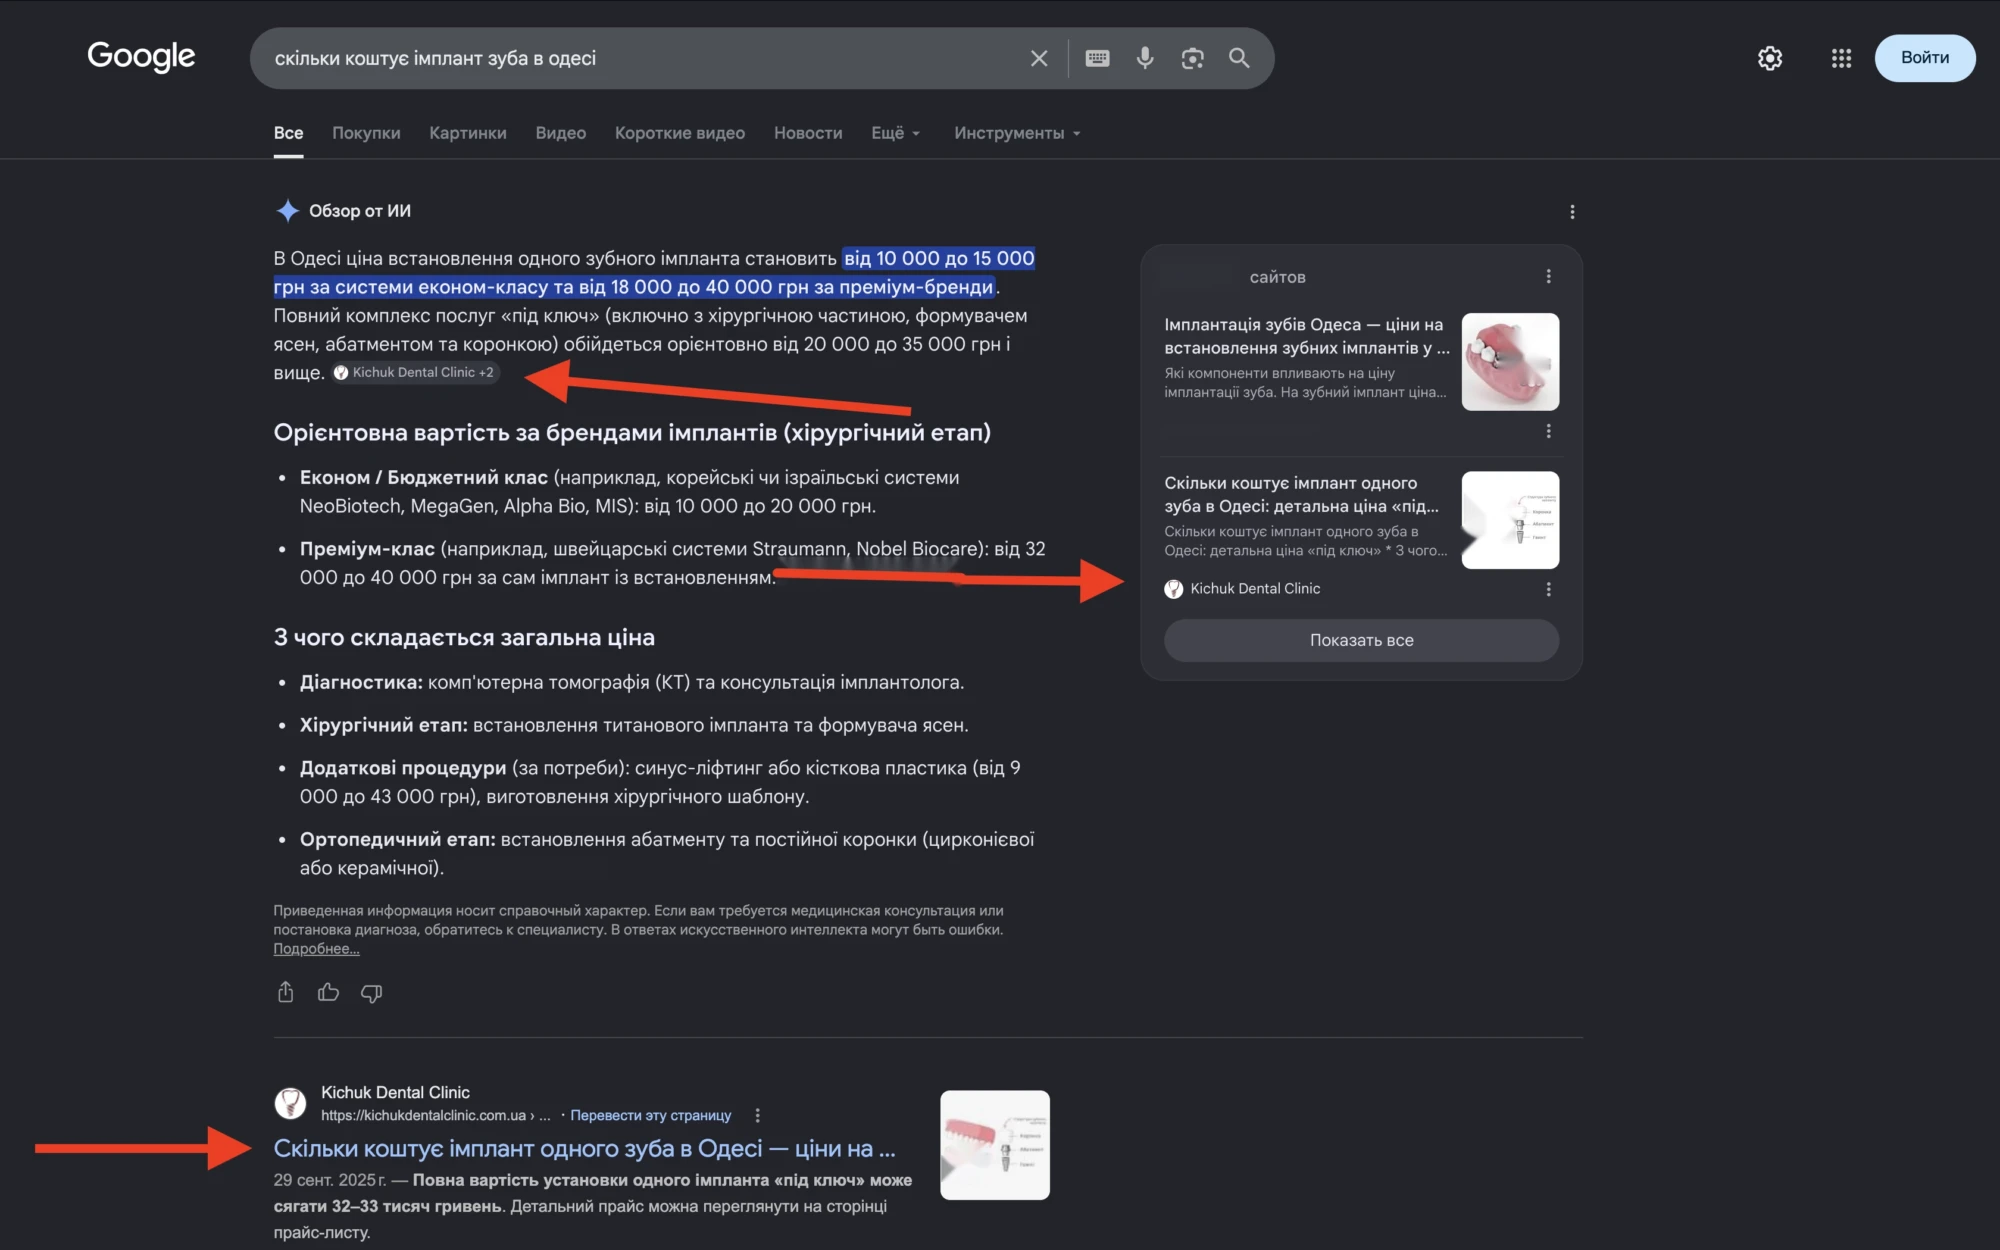Click the AI overview sparkle icon
The width and height of the screenshot is (2000, 1250).
pos(287,211)
